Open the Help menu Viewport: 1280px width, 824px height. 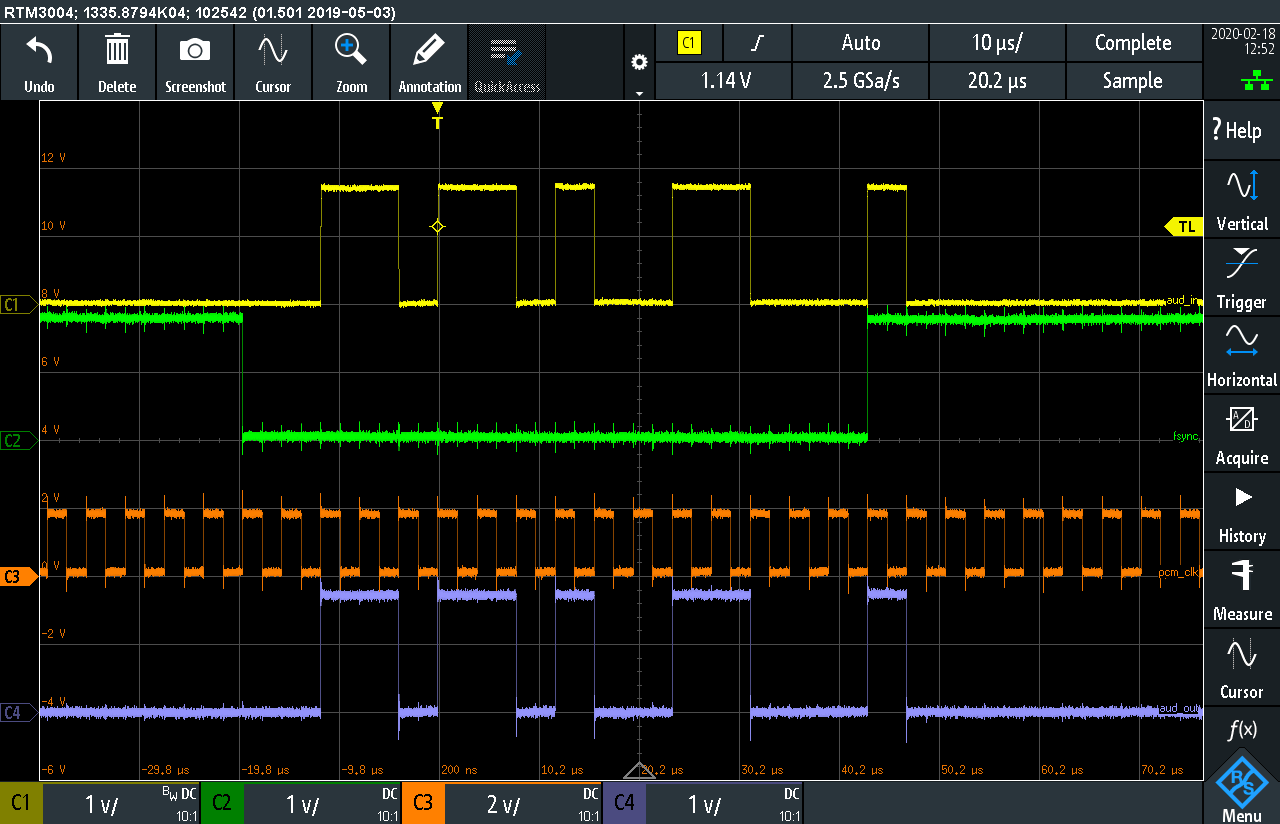[1241, 130]
